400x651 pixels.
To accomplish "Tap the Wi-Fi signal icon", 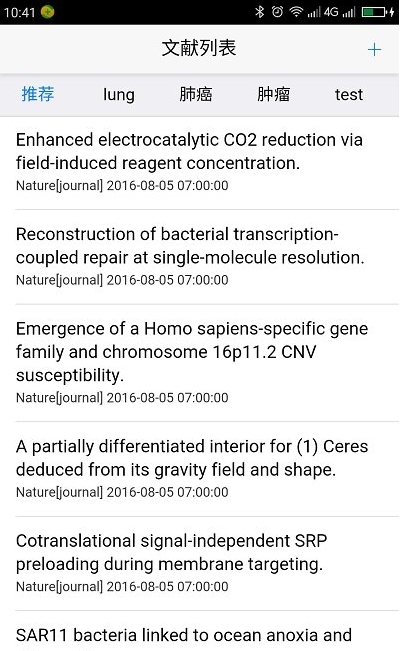I will 296,12.
